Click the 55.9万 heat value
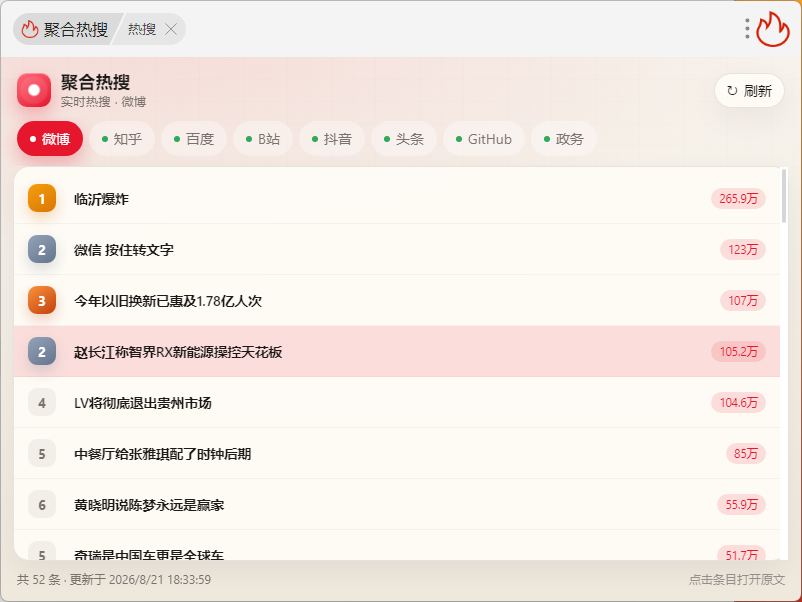Viewport: 802px width, 602px height. click(x=741, y=504)
